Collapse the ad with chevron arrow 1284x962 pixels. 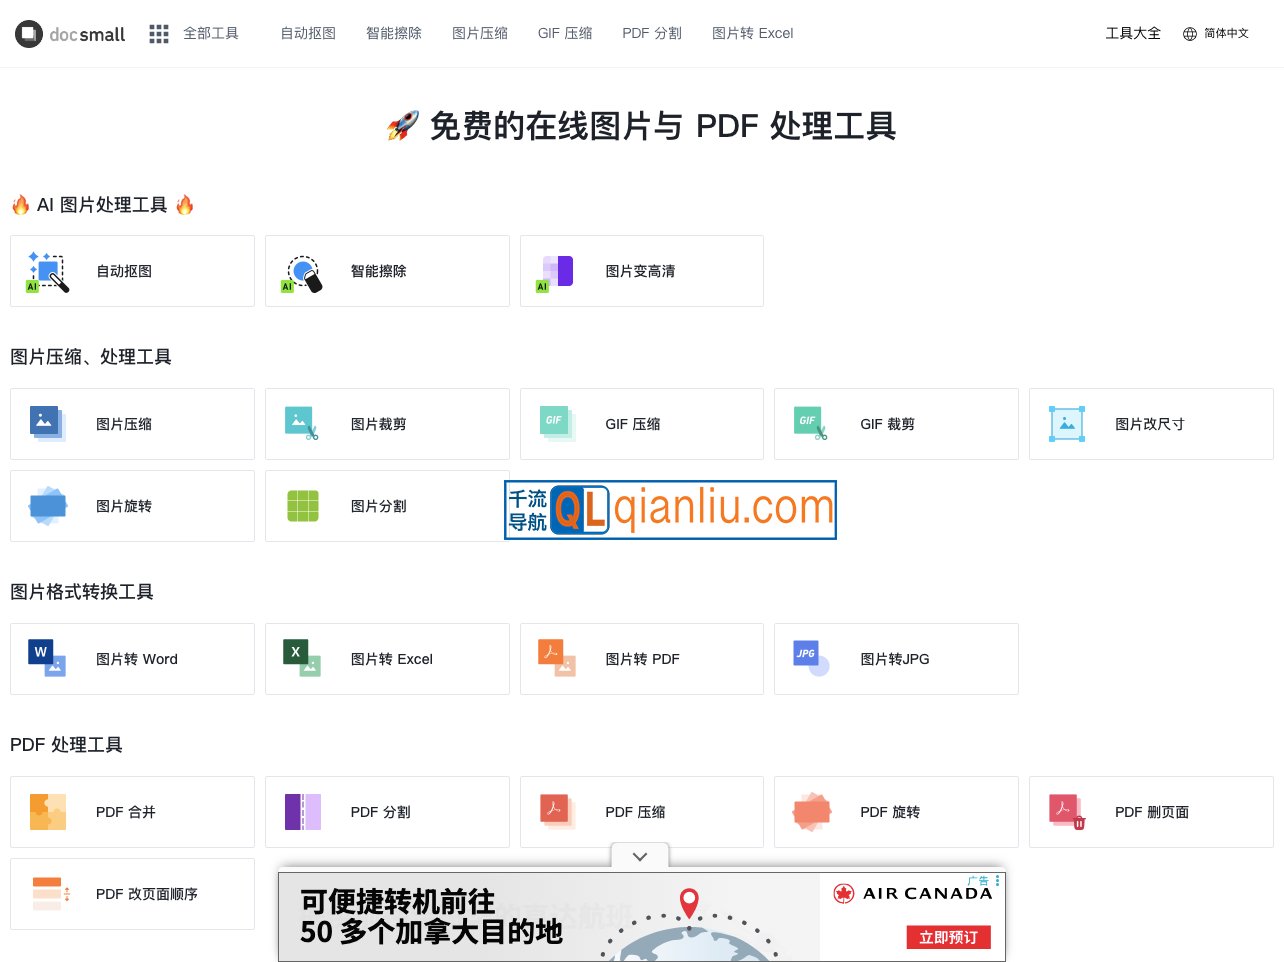640,857
